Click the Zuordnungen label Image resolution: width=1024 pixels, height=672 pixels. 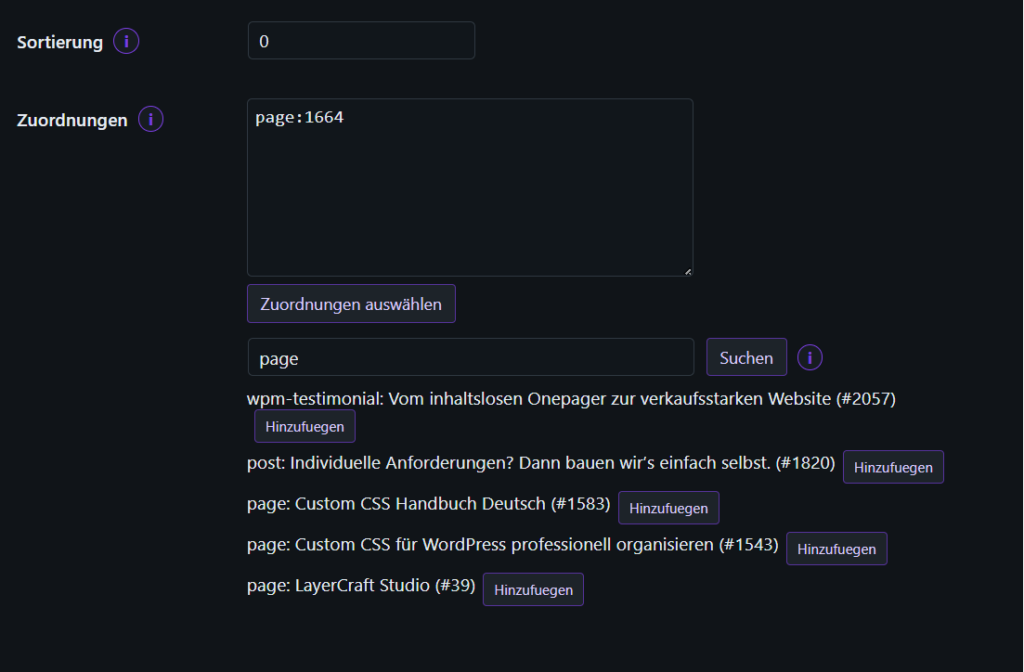point(72,121)
